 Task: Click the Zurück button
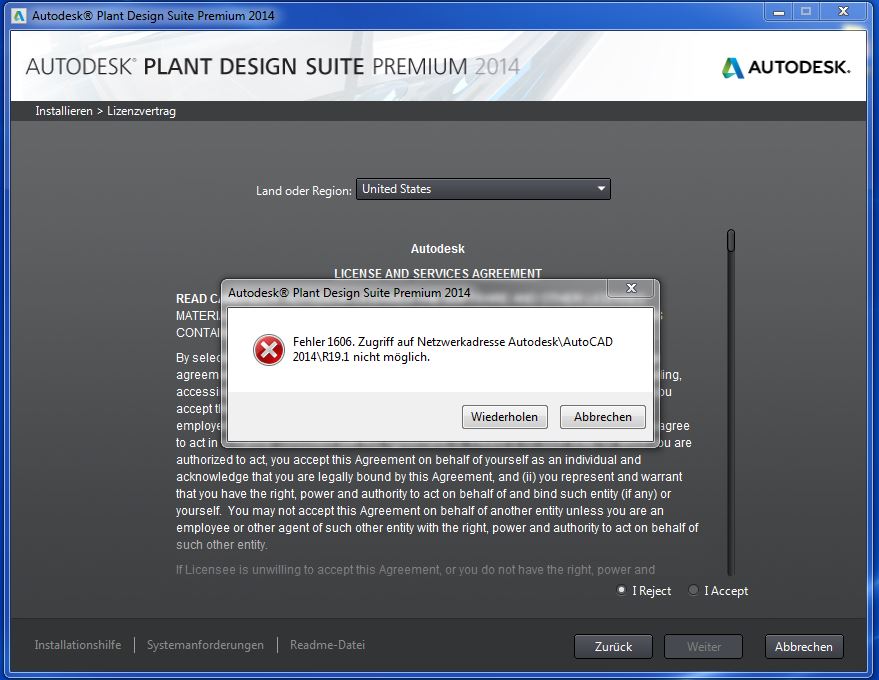(613, 646)
